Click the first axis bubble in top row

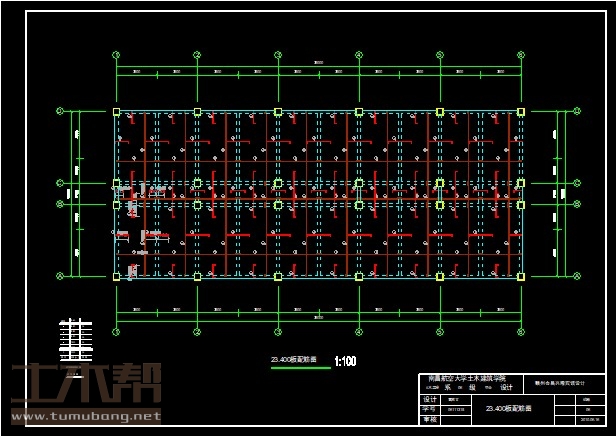(x=117, y=55)
